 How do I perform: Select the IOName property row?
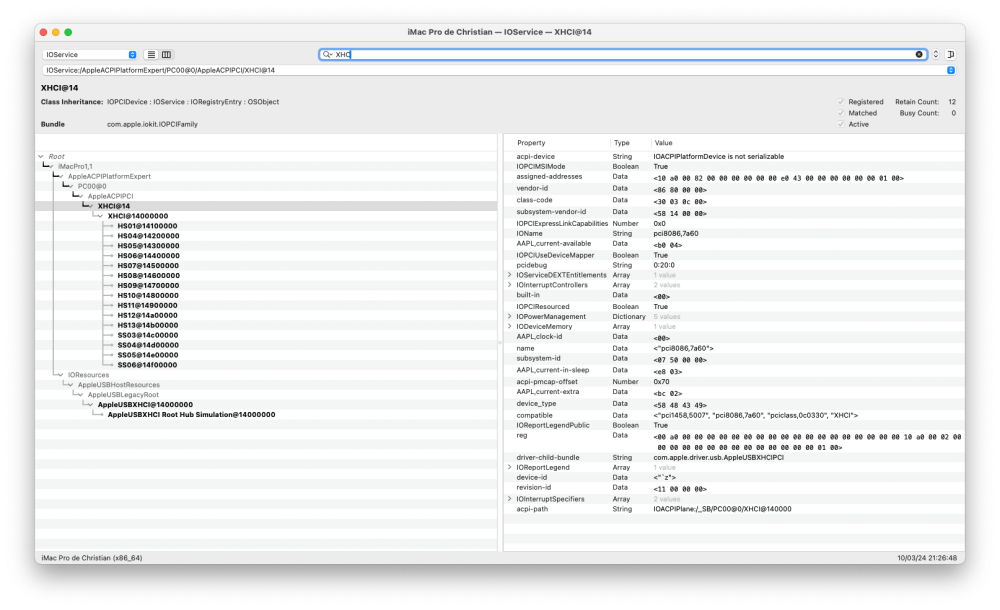click(x=733, y=234)
